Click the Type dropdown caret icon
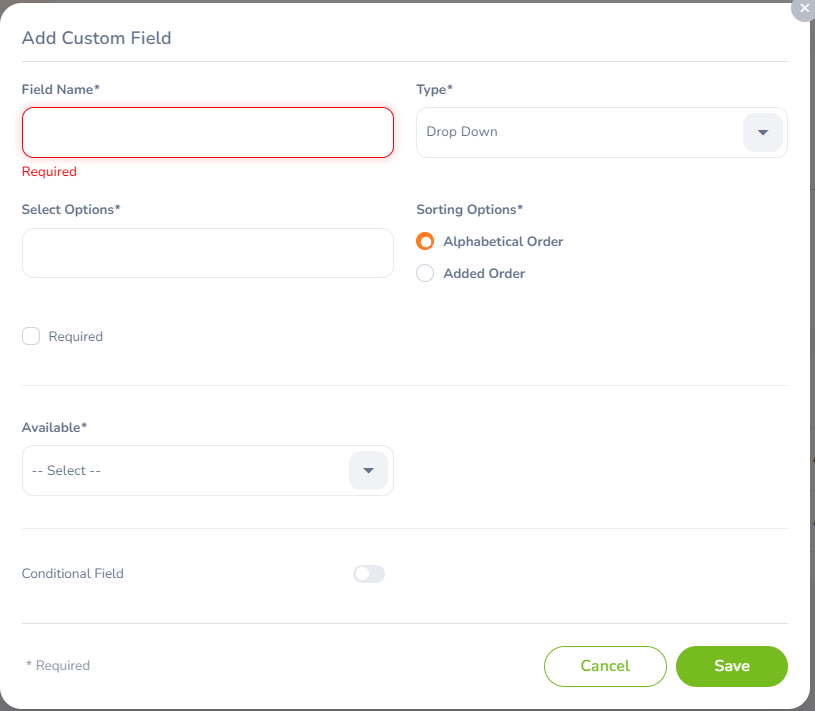The height and width of the screenshot is (711, 815). pos(762,132)
